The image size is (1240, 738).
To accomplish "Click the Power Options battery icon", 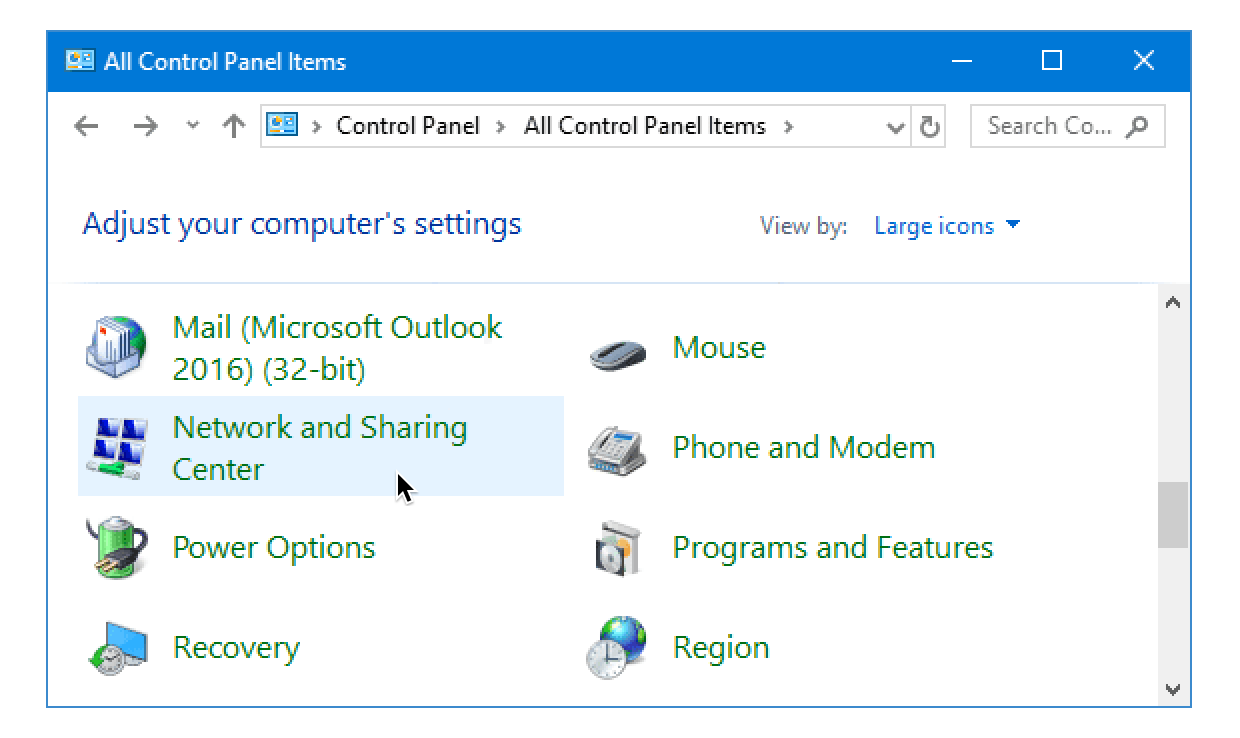I will click(x=116, y=547).
